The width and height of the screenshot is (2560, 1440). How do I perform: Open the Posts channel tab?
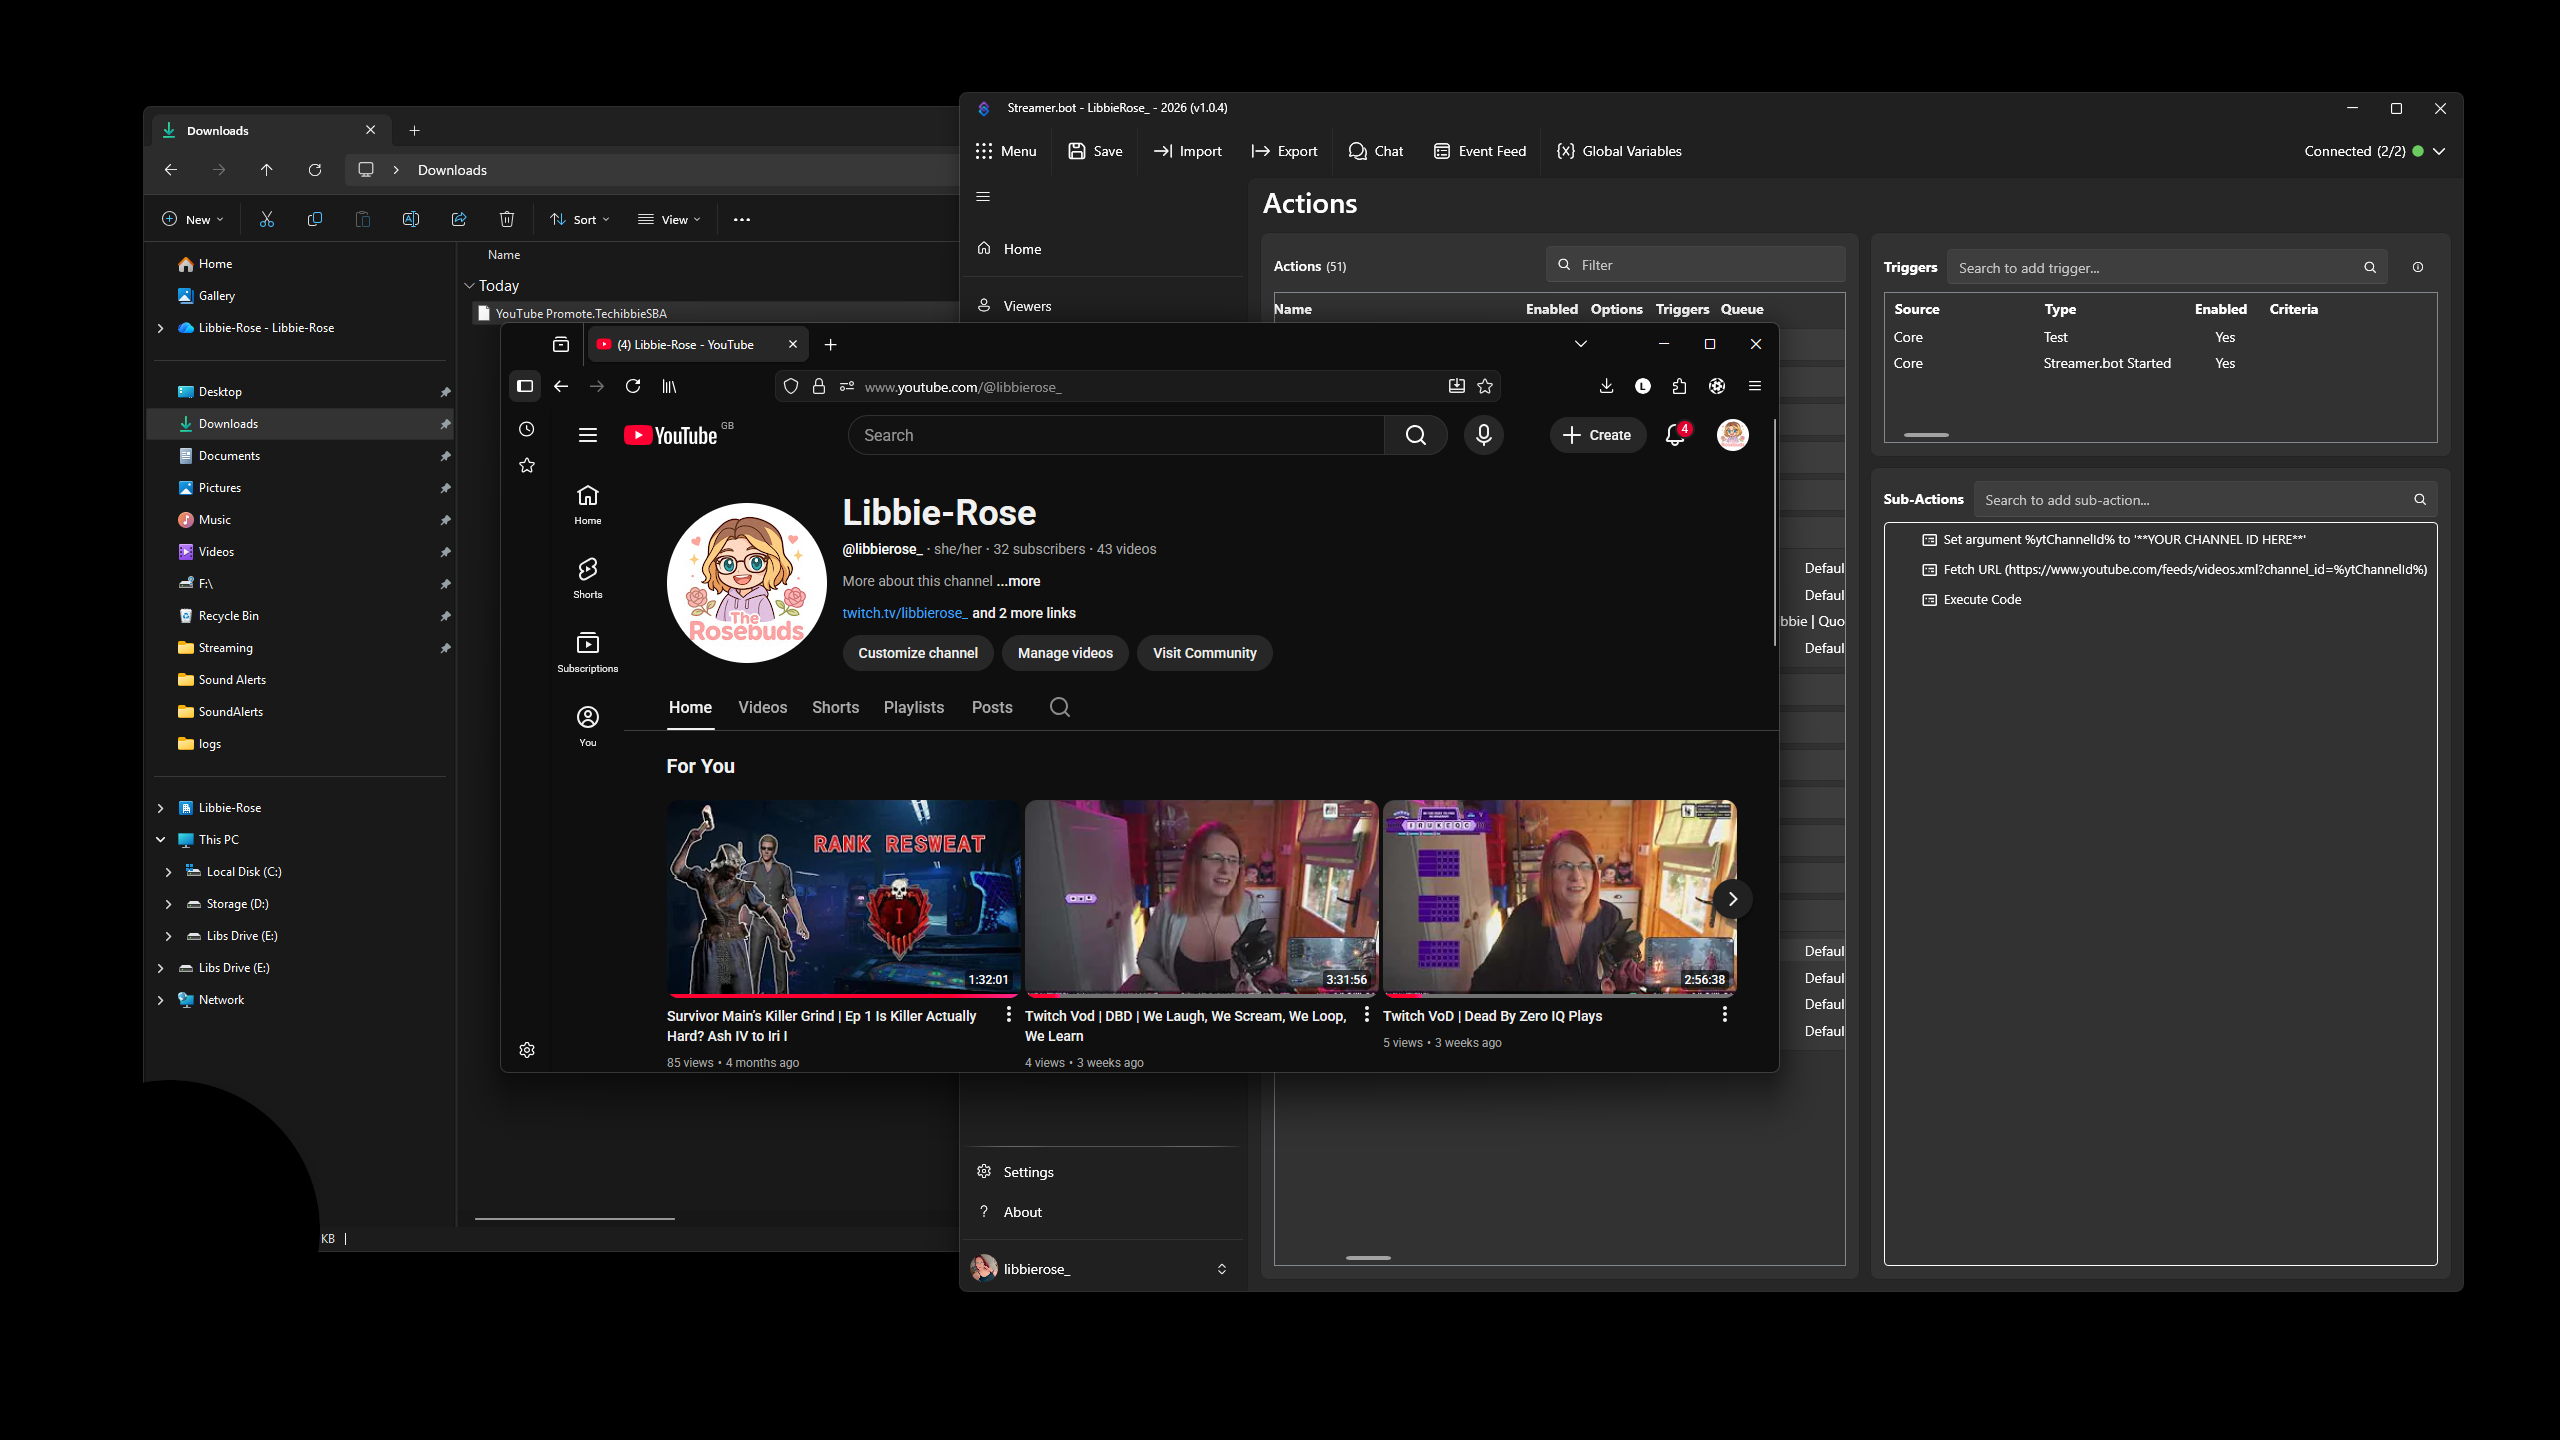(992, 707)
